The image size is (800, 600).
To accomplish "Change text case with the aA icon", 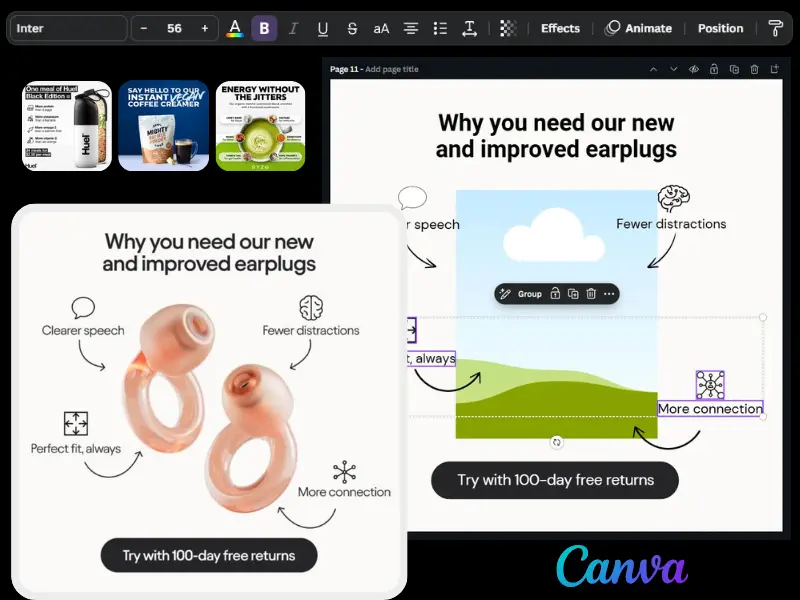I will point(381,28).
